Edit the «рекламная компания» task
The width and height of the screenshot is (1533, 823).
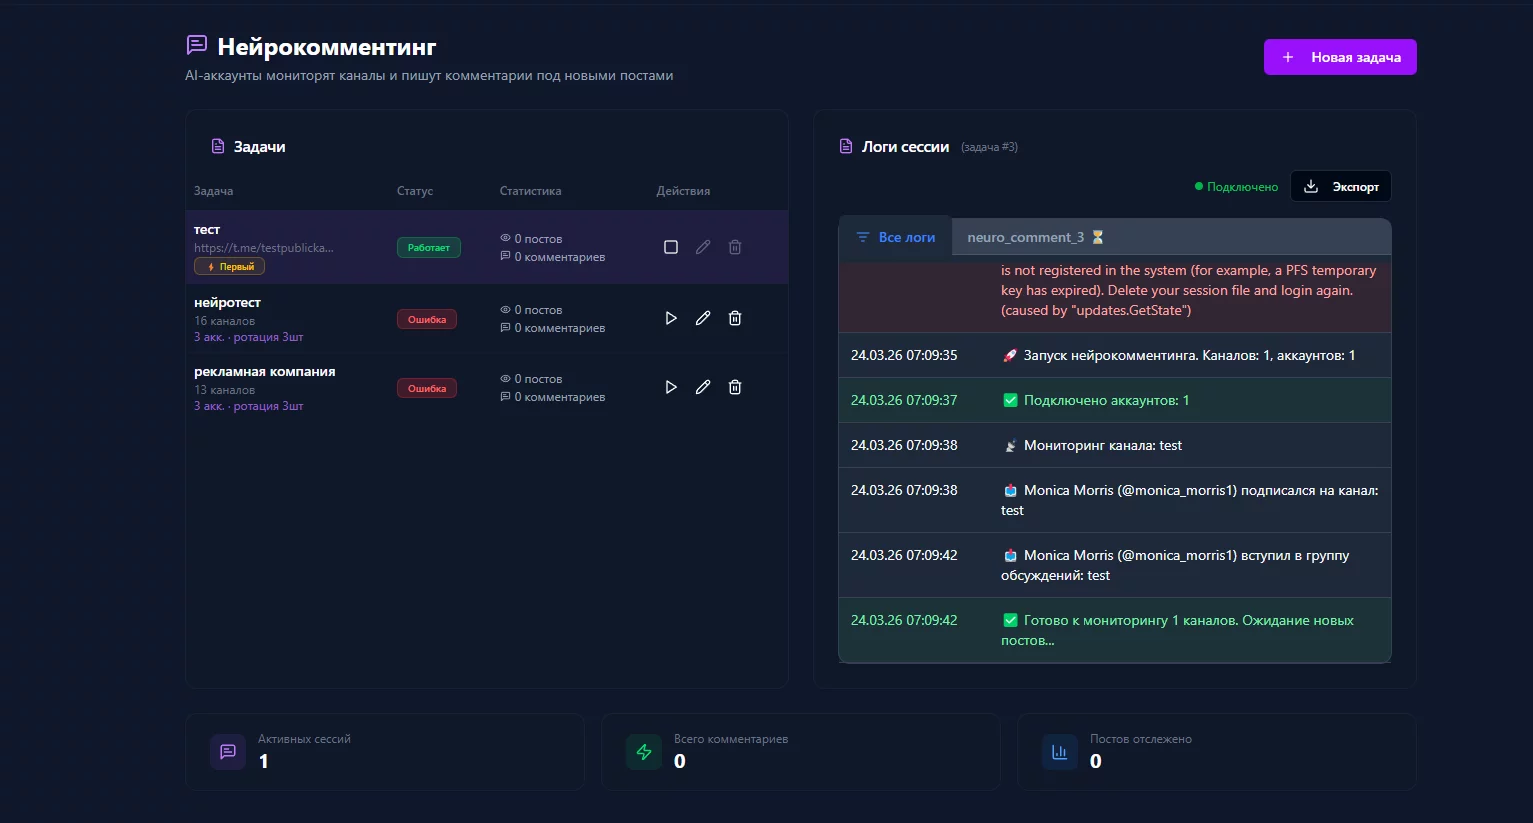pyautogui.click(x=703, y=387)
